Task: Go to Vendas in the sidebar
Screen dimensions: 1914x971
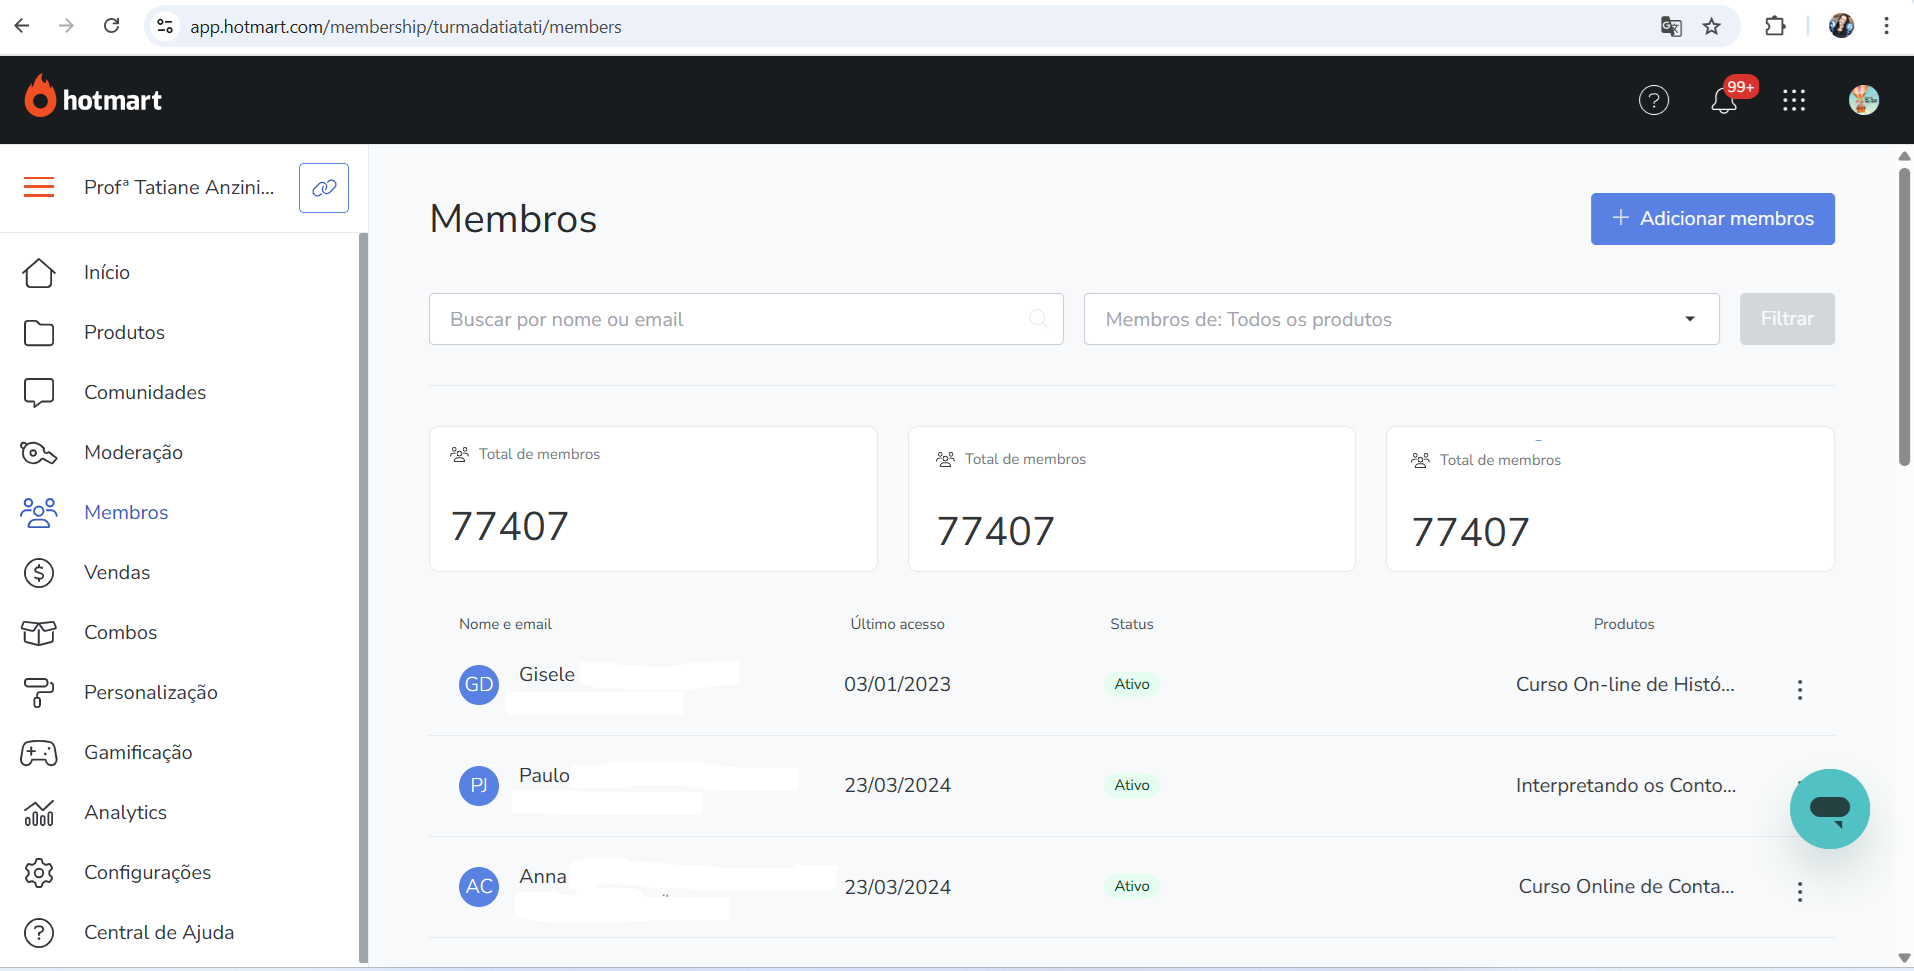Action: point(117,572)
